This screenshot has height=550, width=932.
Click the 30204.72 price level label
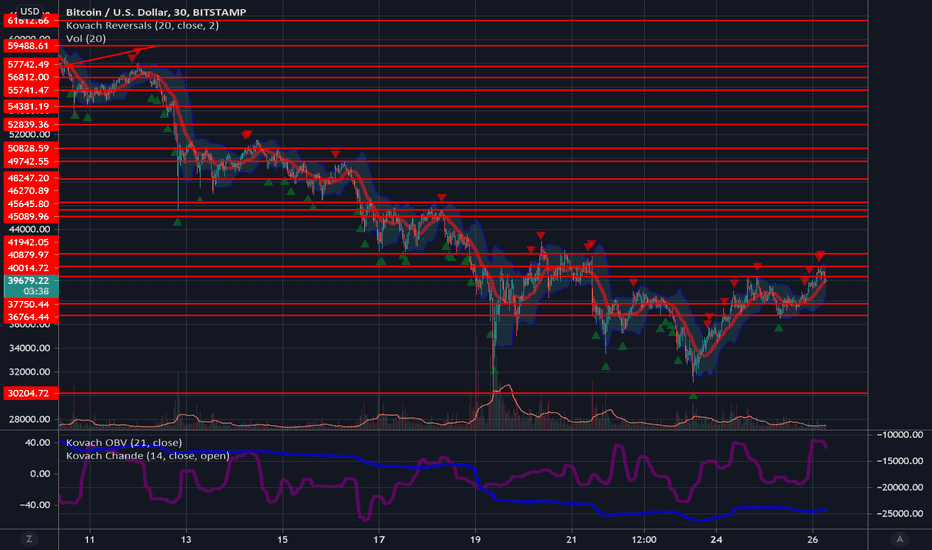[x=31, y=393]
